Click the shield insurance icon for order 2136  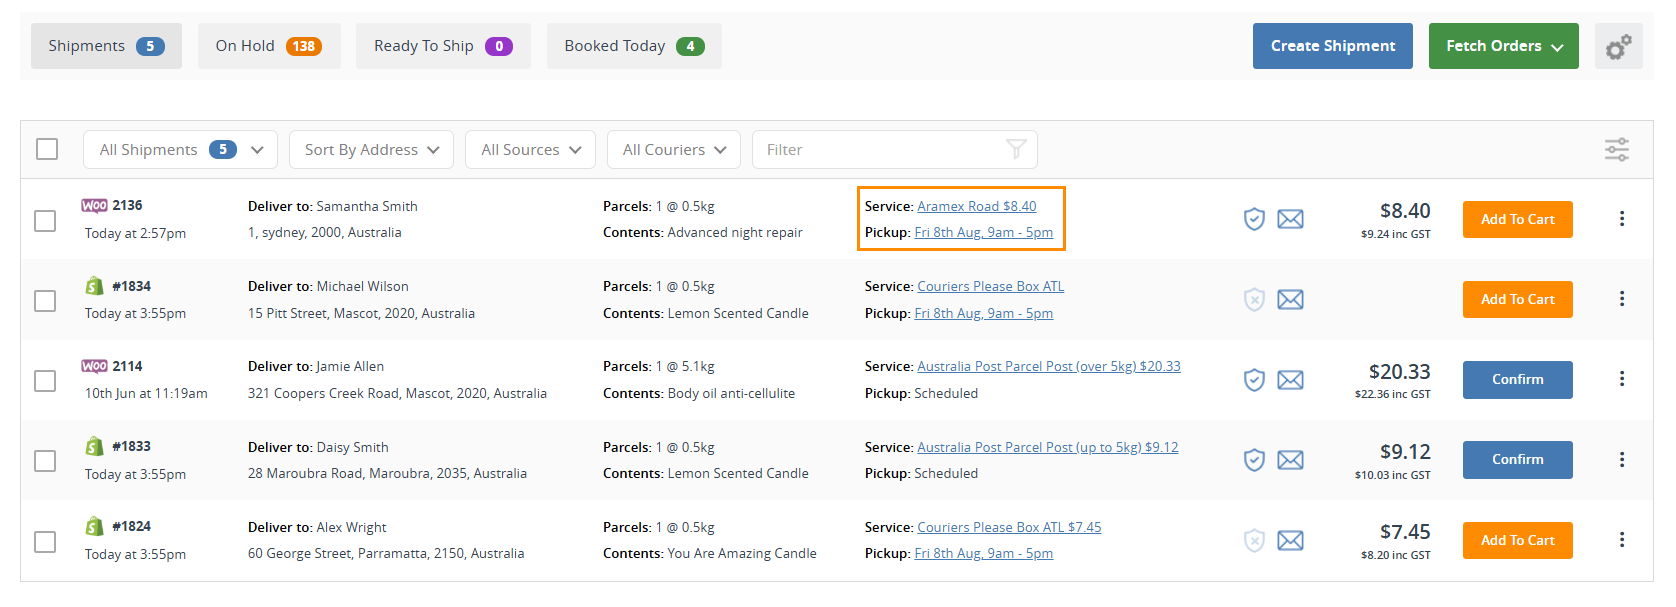1254,219
